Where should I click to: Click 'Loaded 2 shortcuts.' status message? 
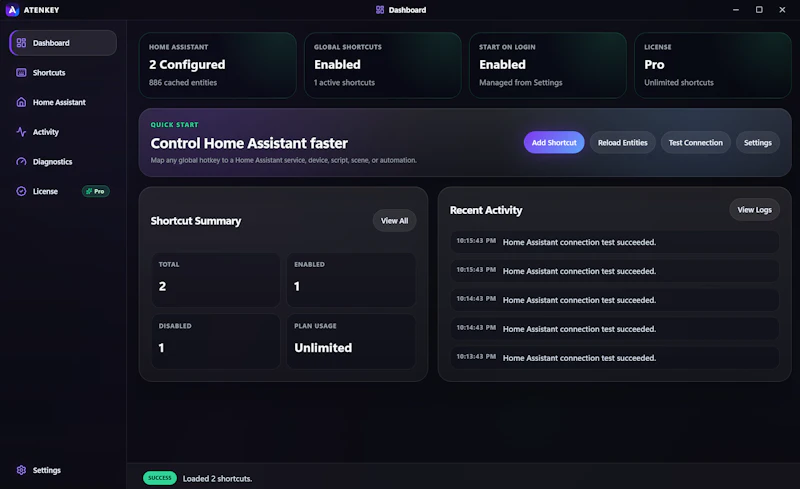click(217, 479)
